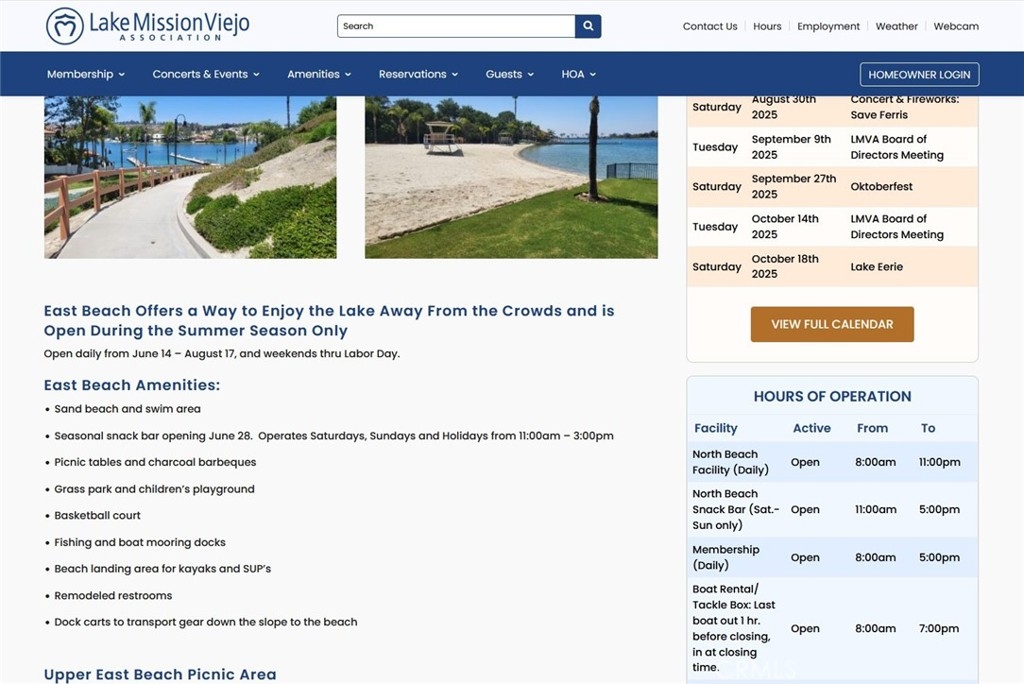Select the Lake Eerie calendar event
The image size is (1024, 684).
[x=876, y=267]
